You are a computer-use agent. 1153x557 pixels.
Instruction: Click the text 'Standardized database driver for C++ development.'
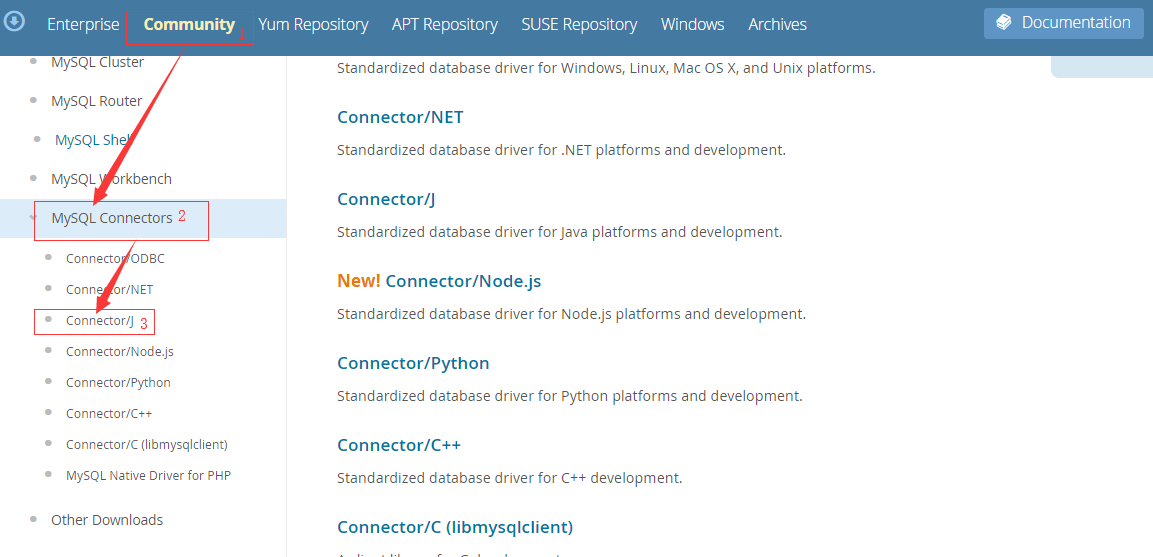click(x=510, y=478)
